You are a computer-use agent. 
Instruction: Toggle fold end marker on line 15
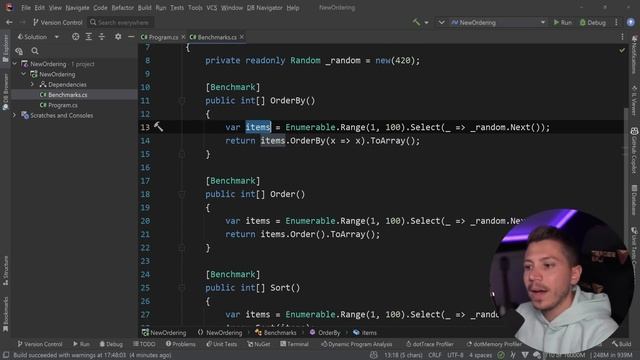pos(182,154)
